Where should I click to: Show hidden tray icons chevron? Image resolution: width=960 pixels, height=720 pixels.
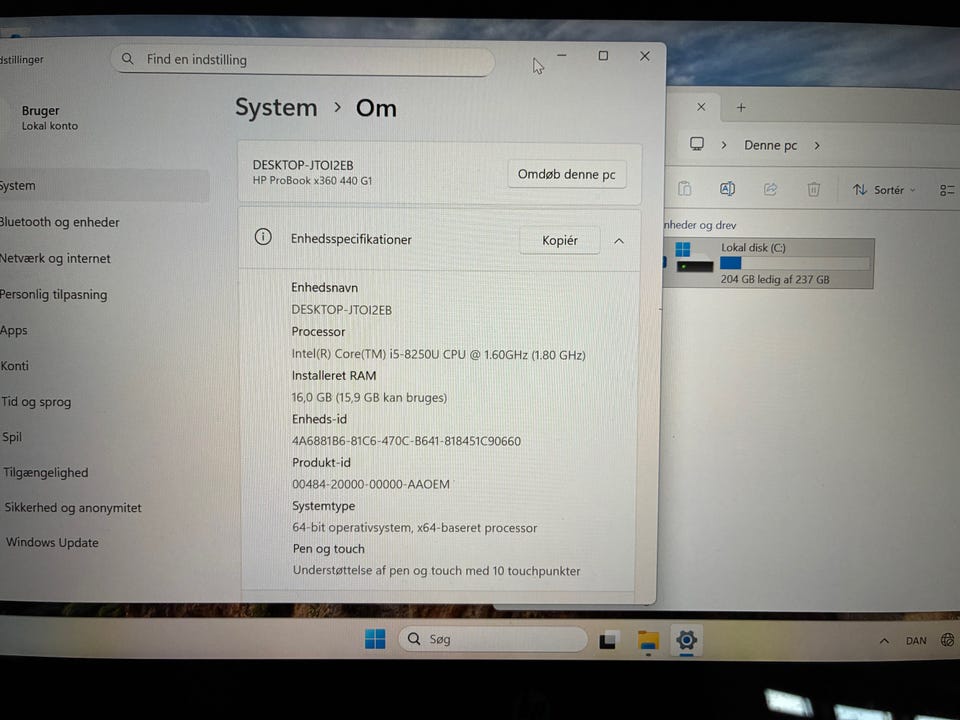[x=884, y=641]
